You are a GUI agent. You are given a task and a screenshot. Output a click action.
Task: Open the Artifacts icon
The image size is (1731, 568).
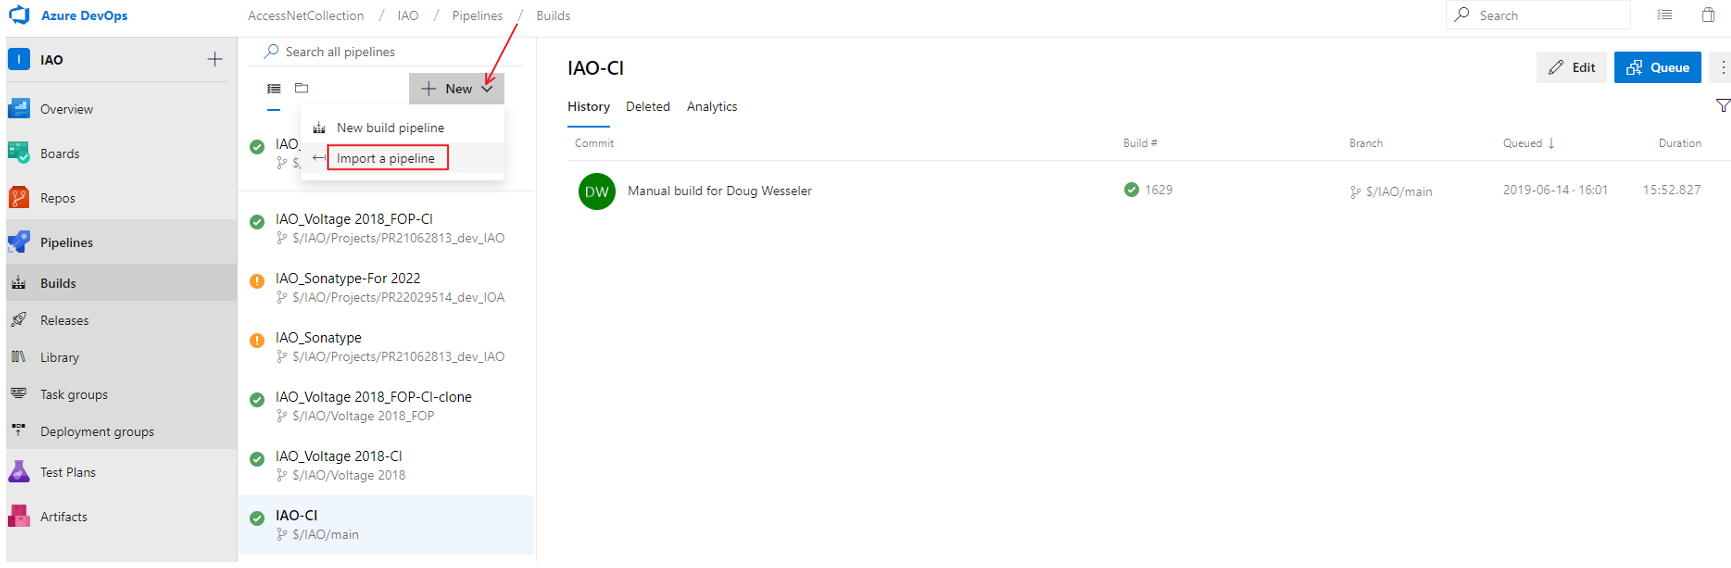(19, 516)
